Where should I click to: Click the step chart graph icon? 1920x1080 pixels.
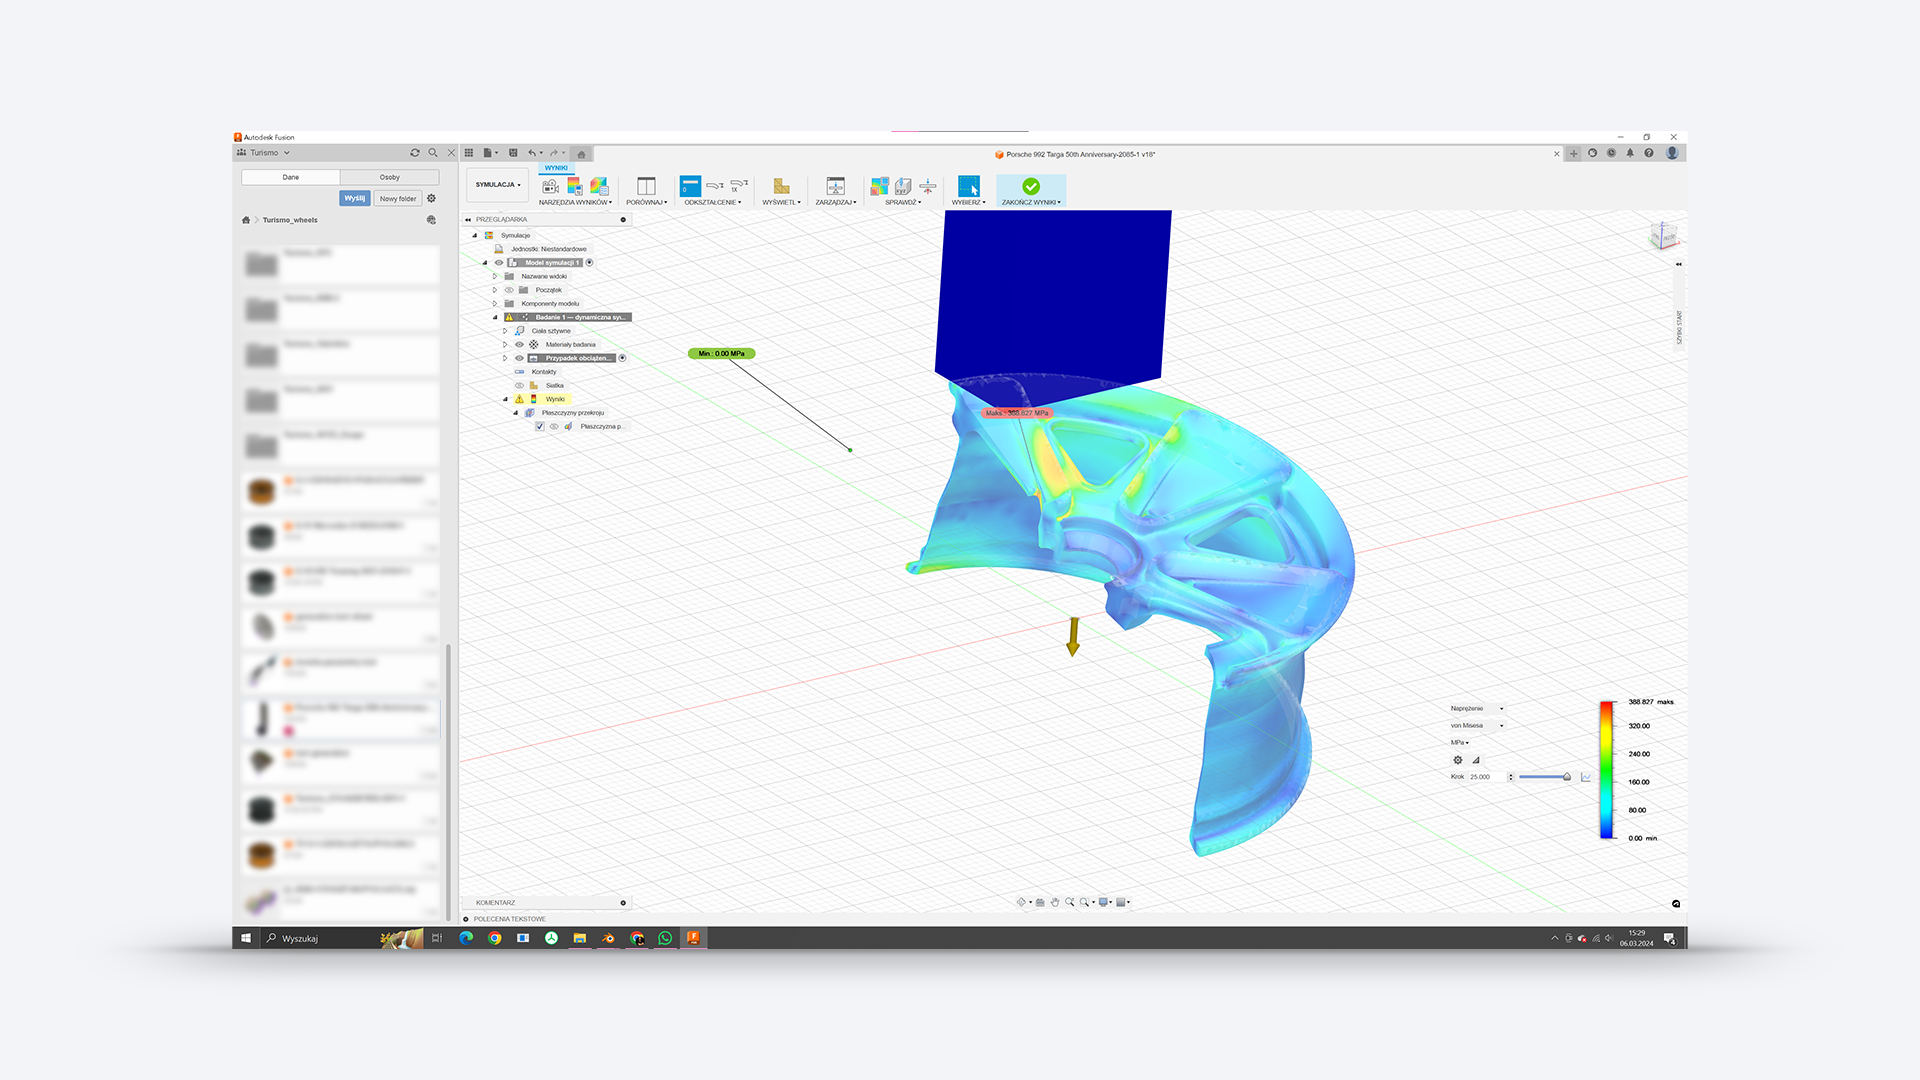pos(1586,777)
